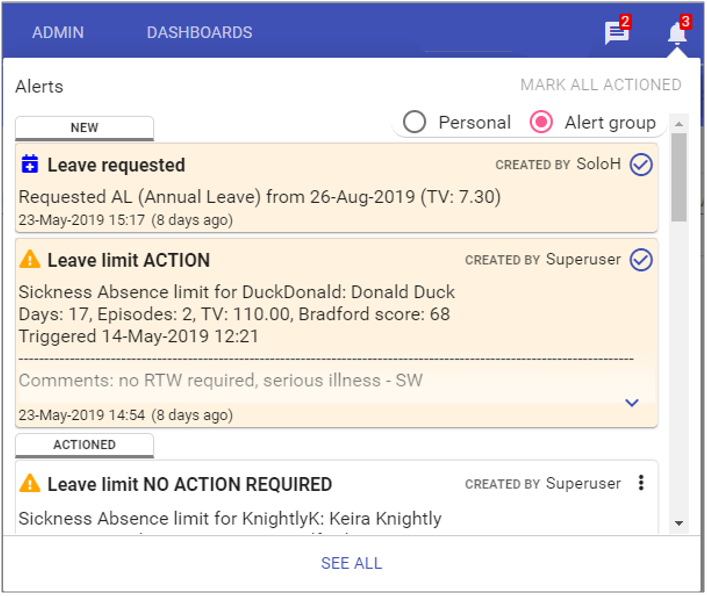Click scrollbar down arrow in alerts list
The image size is (707, 596).
coord(679,523)
